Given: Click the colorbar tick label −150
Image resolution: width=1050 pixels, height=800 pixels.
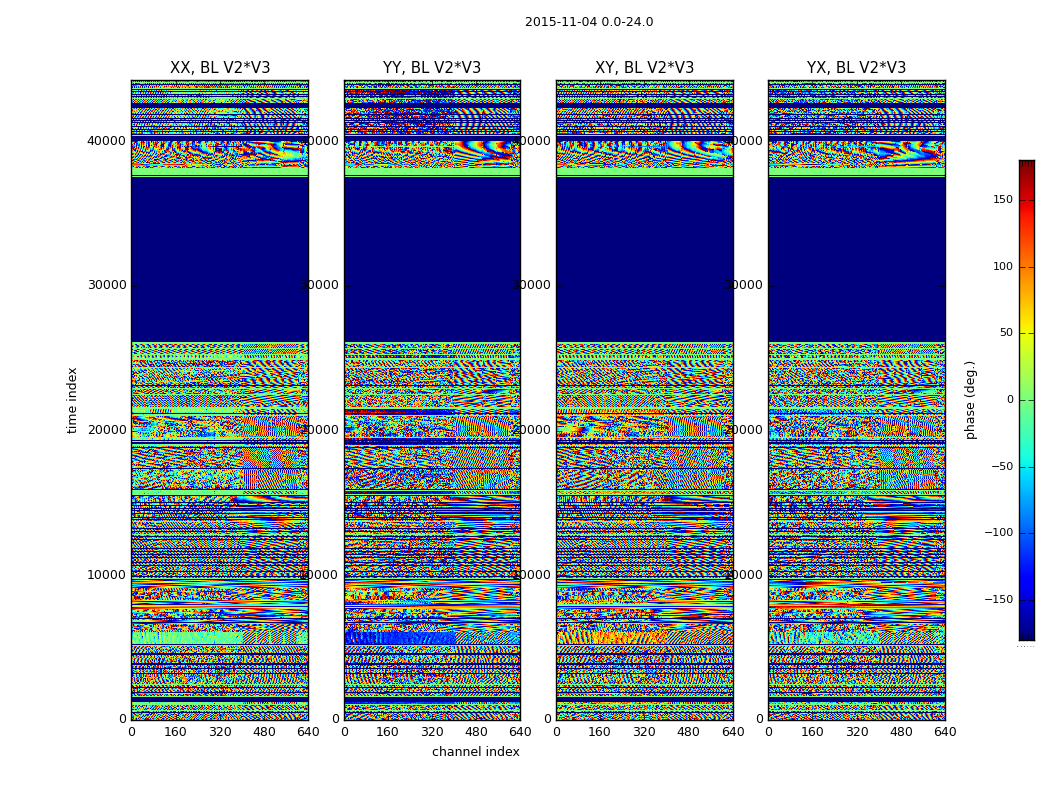Looking at the screenshot, I should [x=998, y=599].
